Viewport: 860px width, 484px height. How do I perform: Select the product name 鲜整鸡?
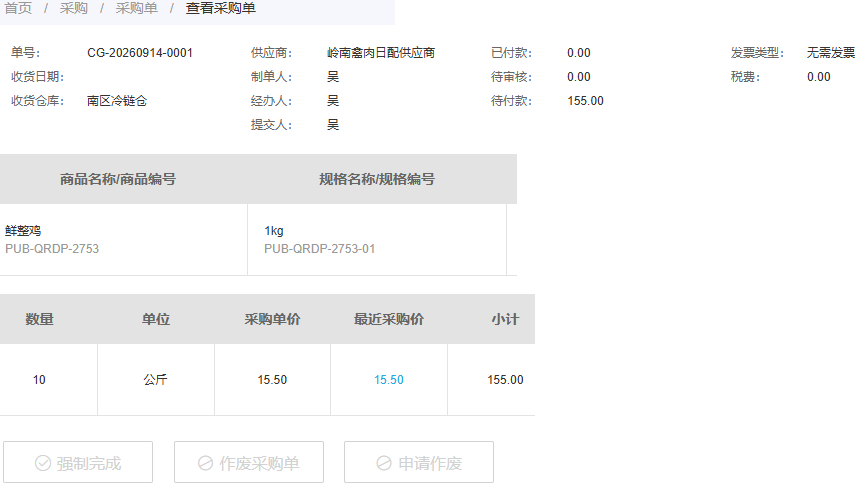point(23,231)
